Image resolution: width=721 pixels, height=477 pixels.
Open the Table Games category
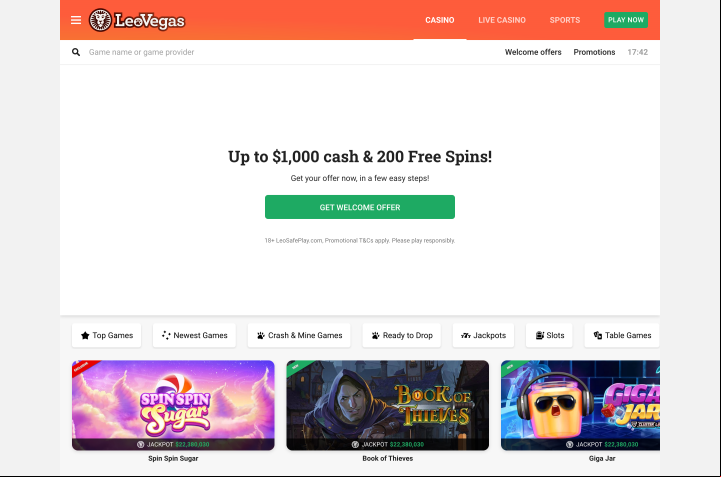coord(622,335)
